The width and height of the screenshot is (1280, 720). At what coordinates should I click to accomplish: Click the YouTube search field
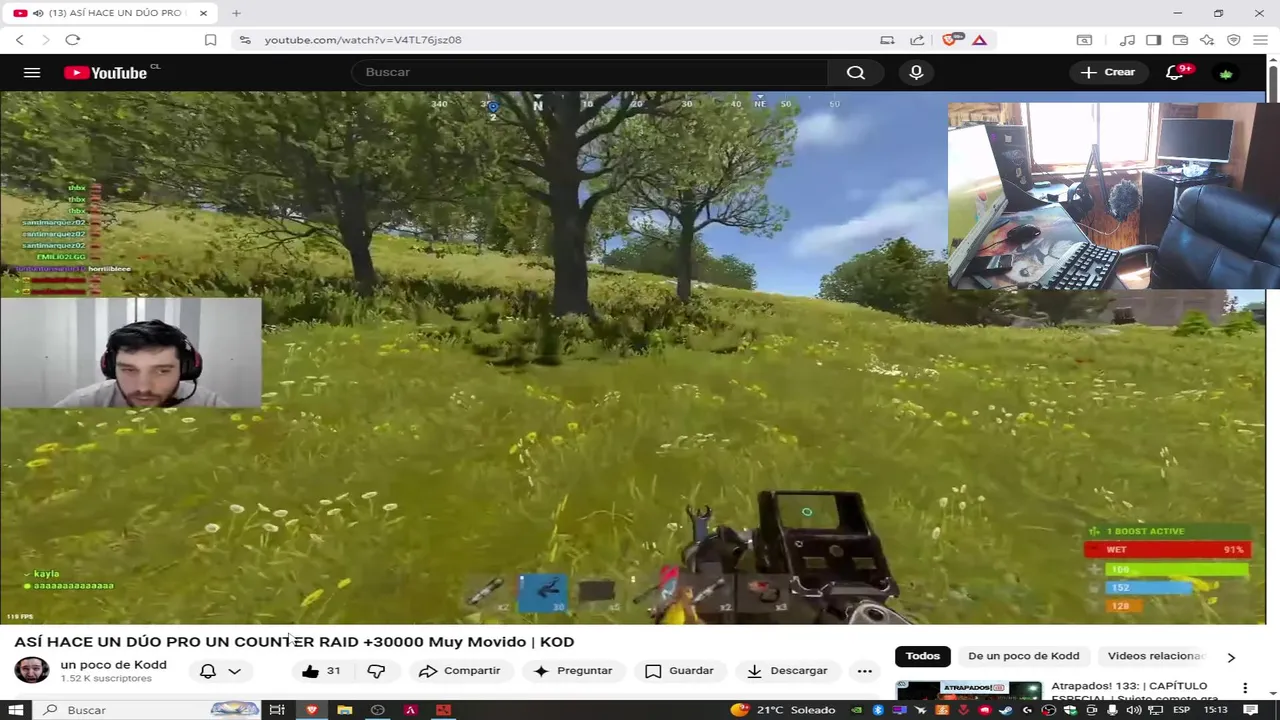pyautogui.click(x=590, y=72)
